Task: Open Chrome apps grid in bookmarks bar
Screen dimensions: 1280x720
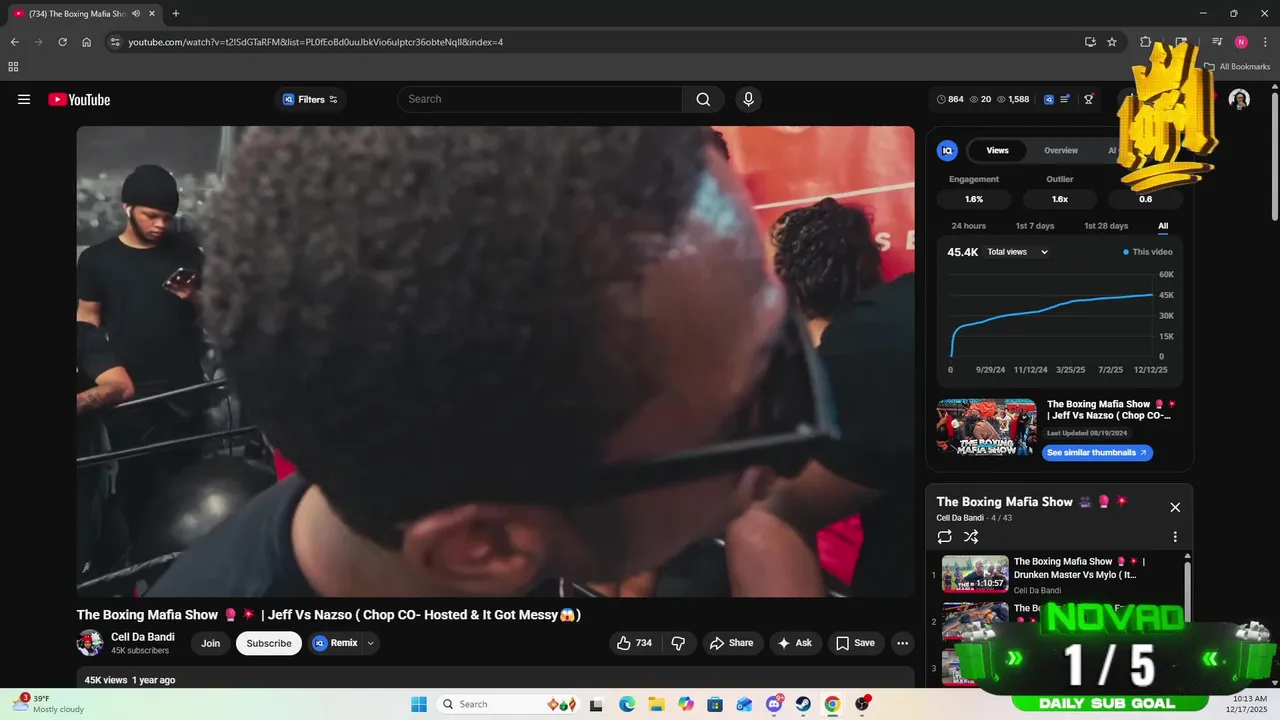Action: (13, 67)
